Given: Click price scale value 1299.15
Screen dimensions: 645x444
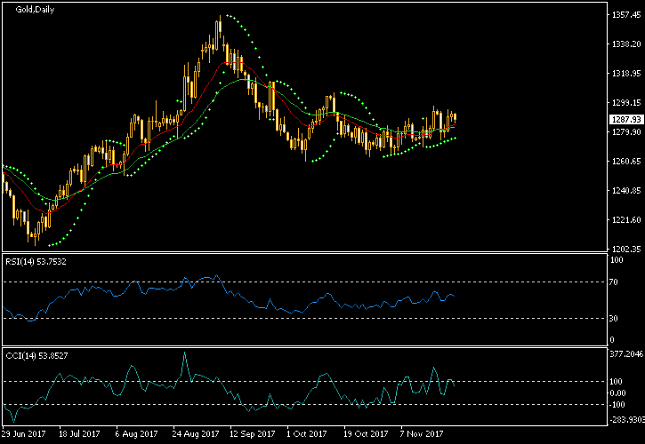Looking at the screenshot, I should pos(626,103).
